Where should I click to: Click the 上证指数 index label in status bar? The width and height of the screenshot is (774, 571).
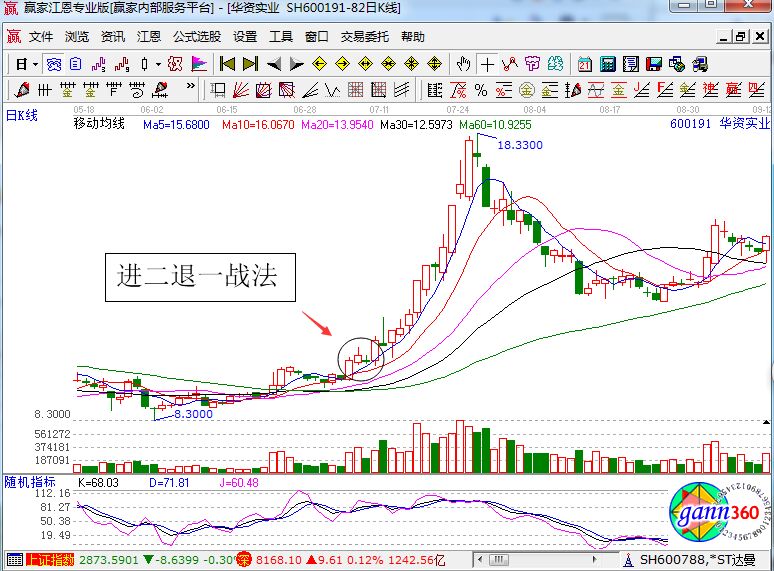(50, 560)
